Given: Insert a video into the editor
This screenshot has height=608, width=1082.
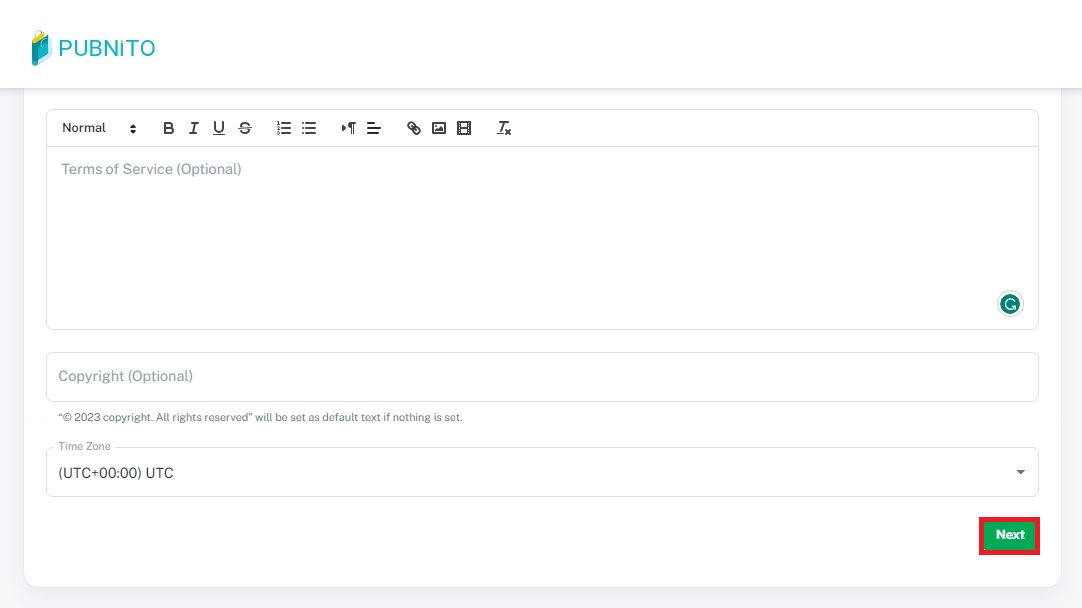Looking at the screenshot, I should 464,128.
